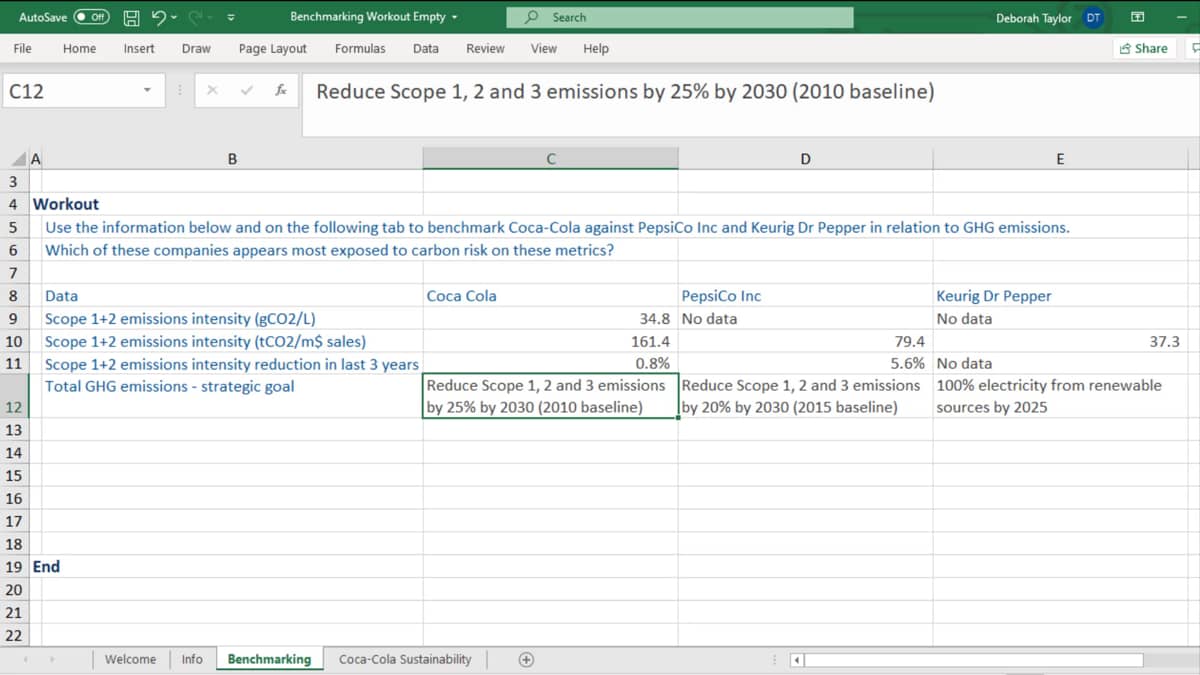Screen dimensions: 1200x675
Task: Click the Insert Function fx icon
Action: tap(281, 91)
